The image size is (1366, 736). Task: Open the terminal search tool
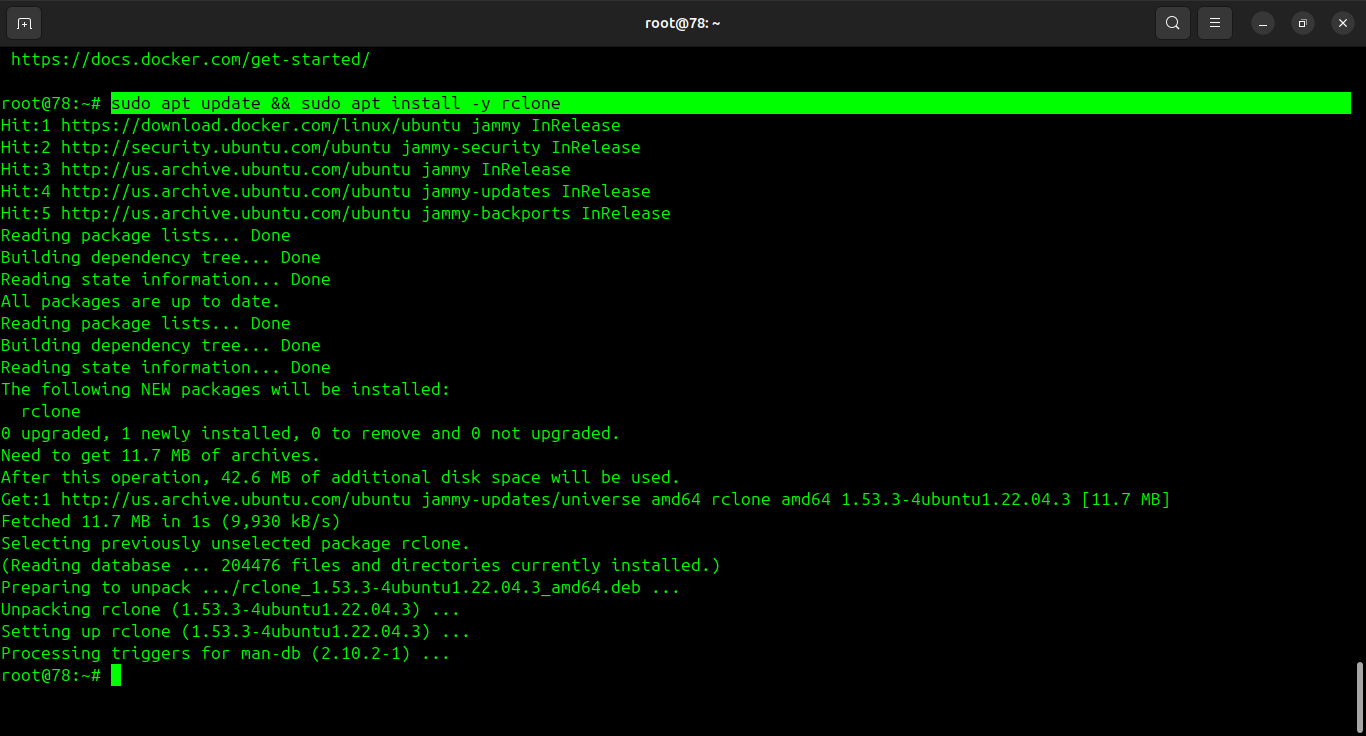[1172, 23]
